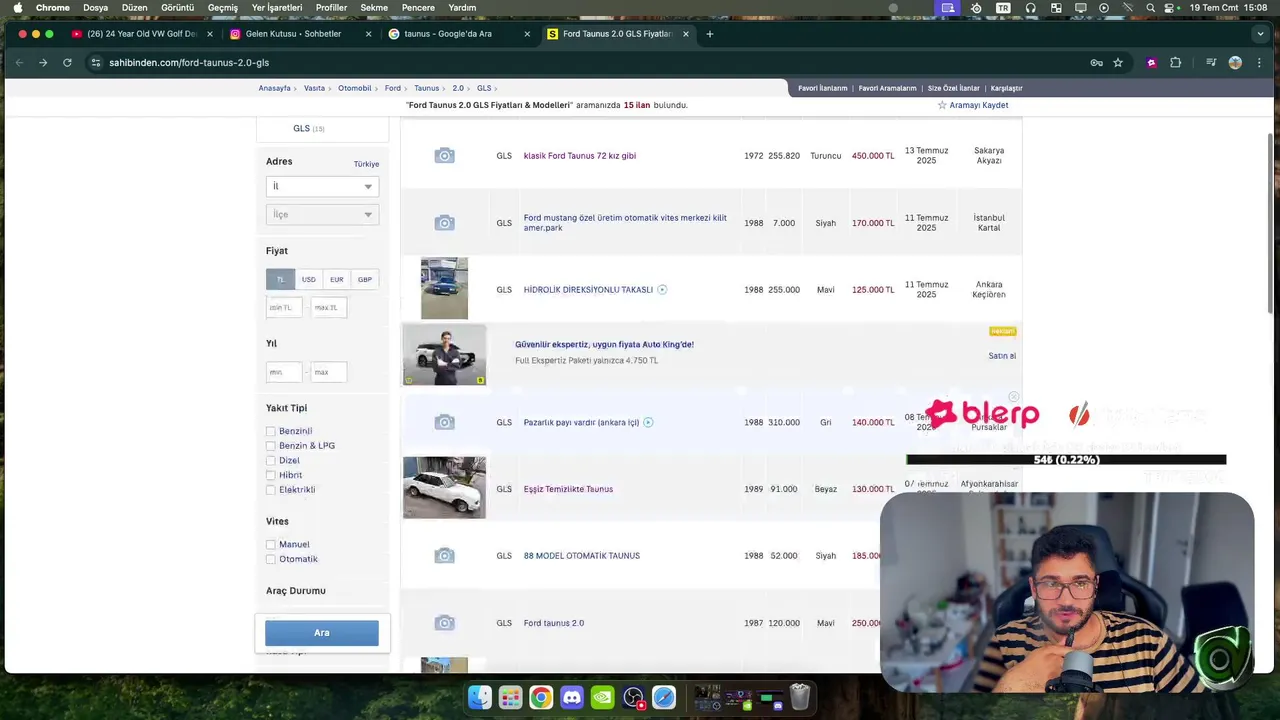Image resolution: width=1280 pixels, height=720 pixels.
Task: Open the Karşılaştır link
Action: [1006, 88]
